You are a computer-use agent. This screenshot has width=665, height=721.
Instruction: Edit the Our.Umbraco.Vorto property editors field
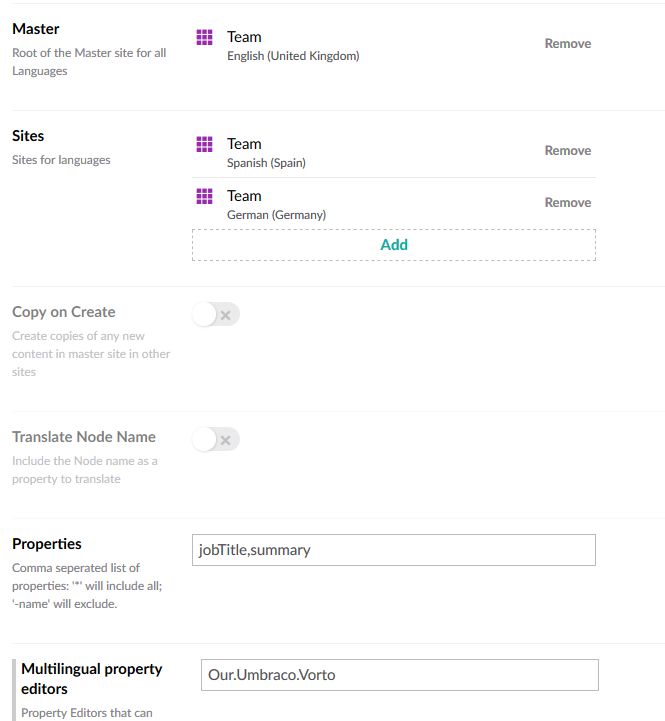coord(400,675)
